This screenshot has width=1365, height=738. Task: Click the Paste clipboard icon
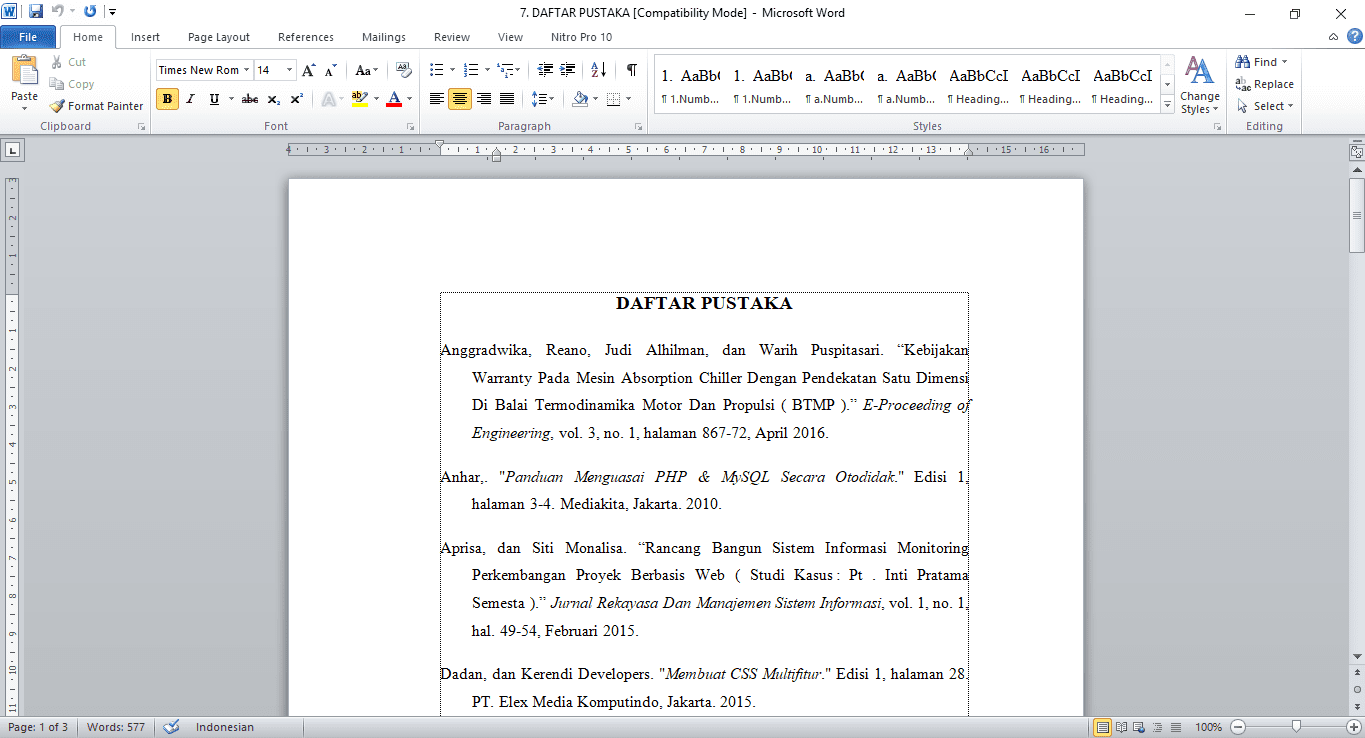coord(24,72)
